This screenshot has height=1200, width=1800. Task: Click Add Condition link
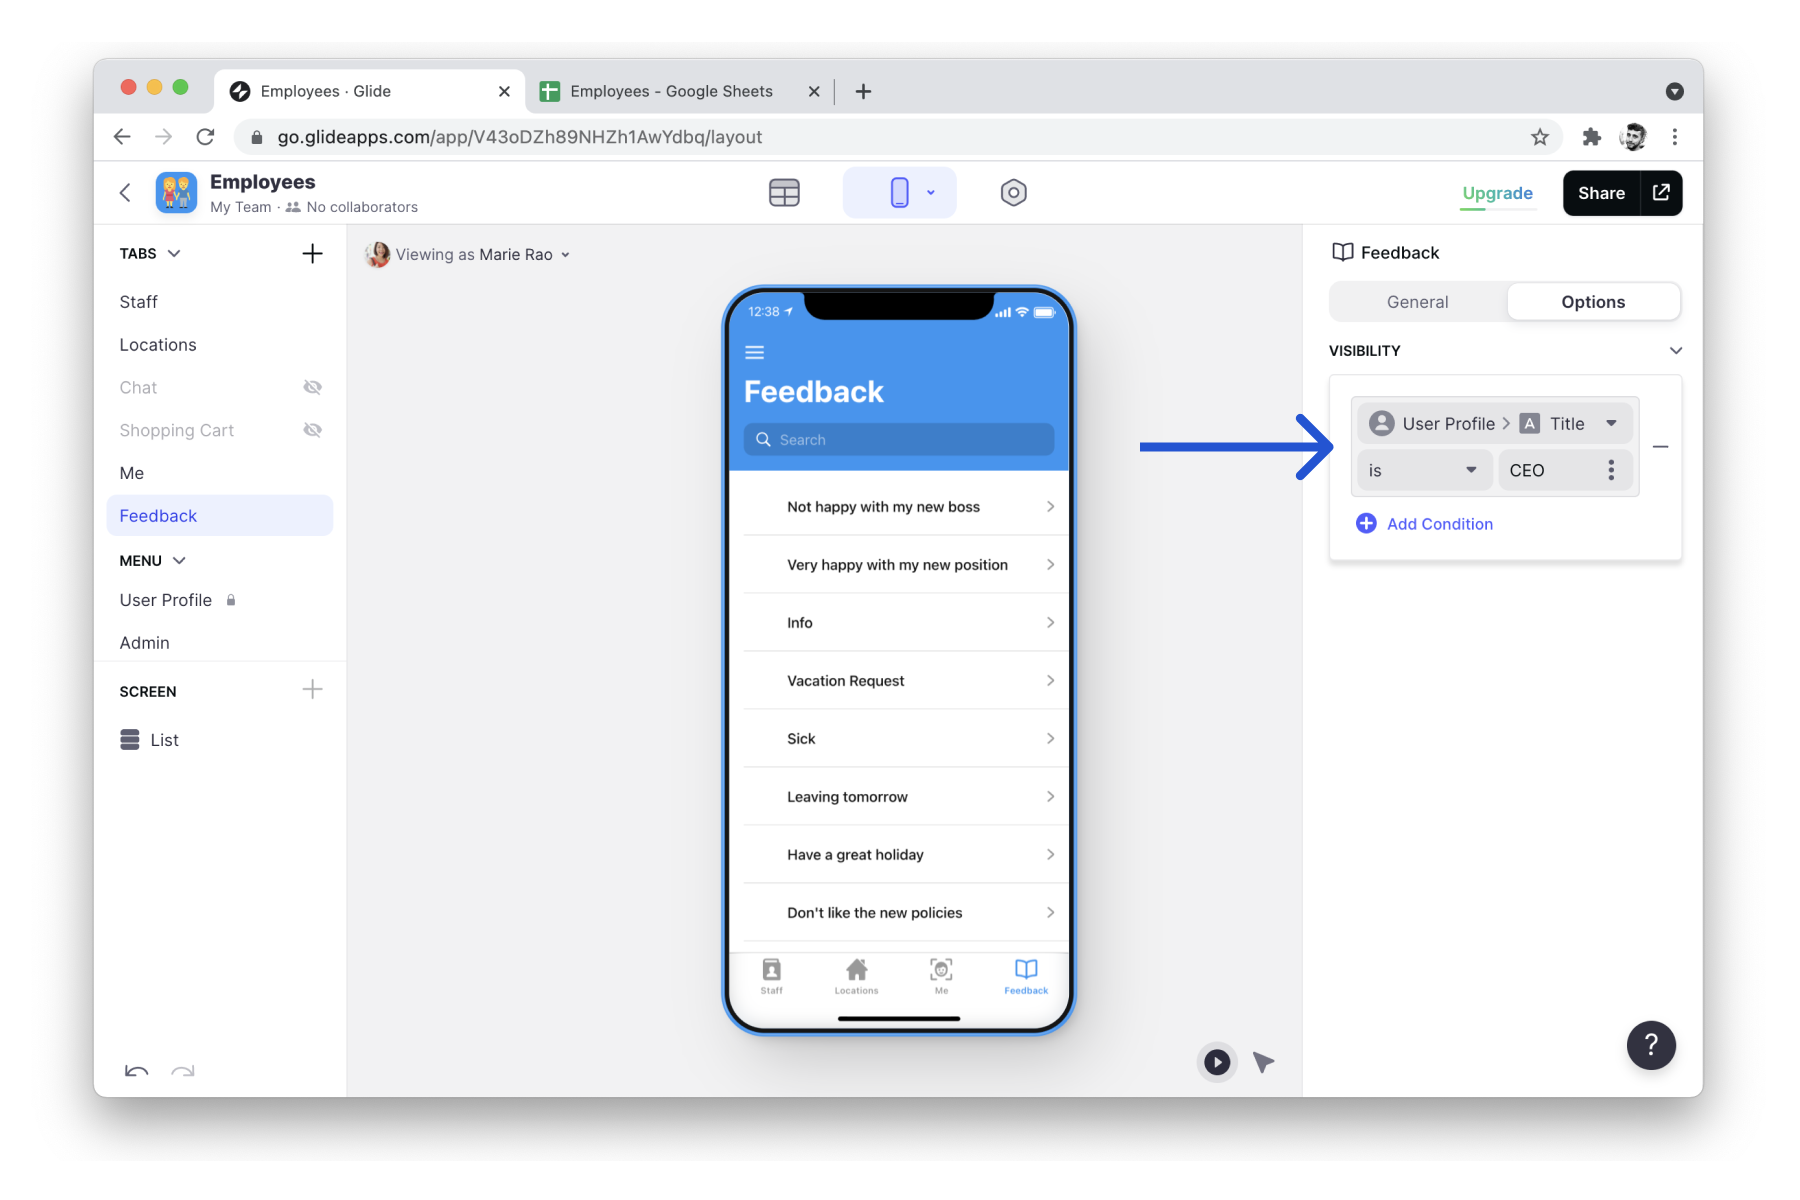[1438, 524]
